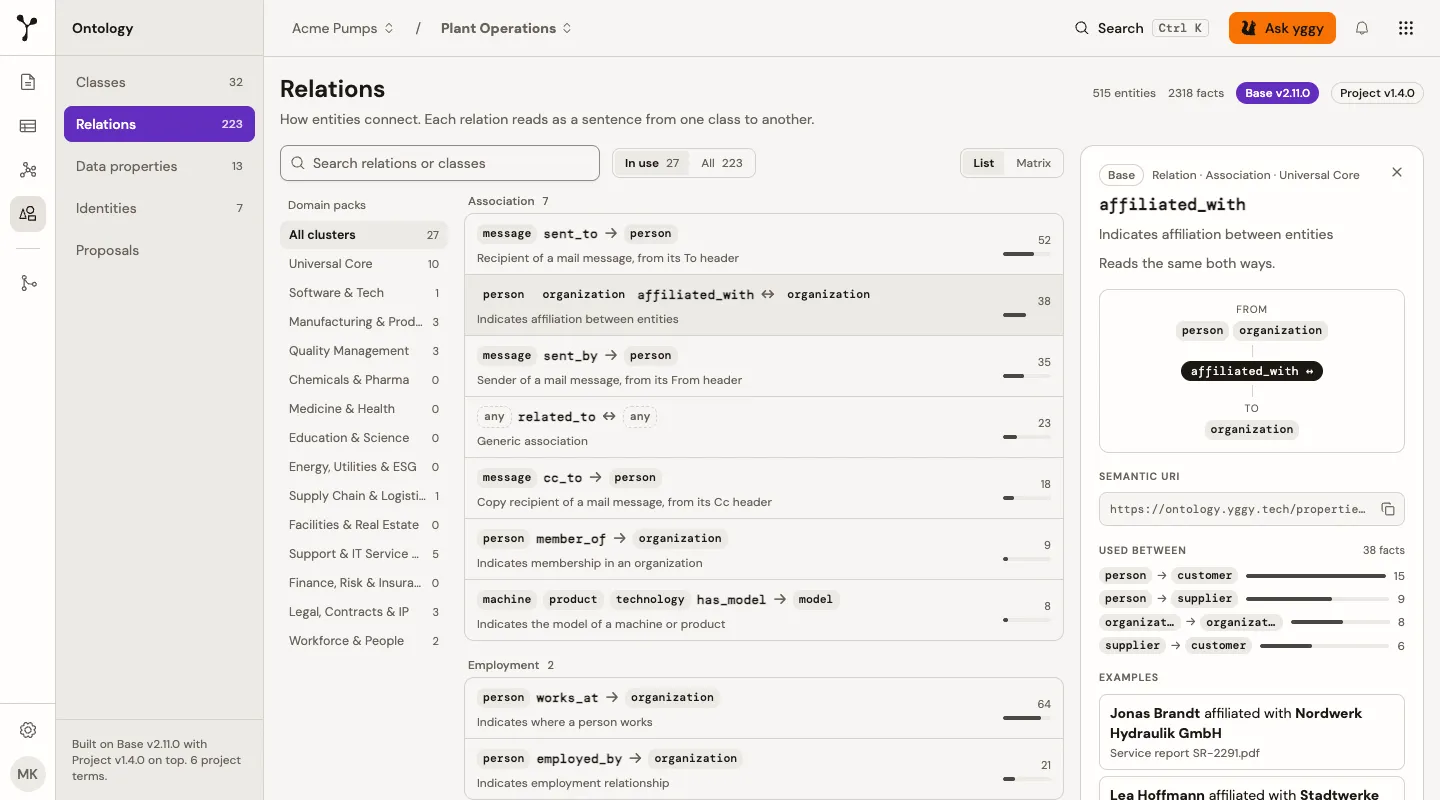
Task: Open Identities section
Action: 159,208
